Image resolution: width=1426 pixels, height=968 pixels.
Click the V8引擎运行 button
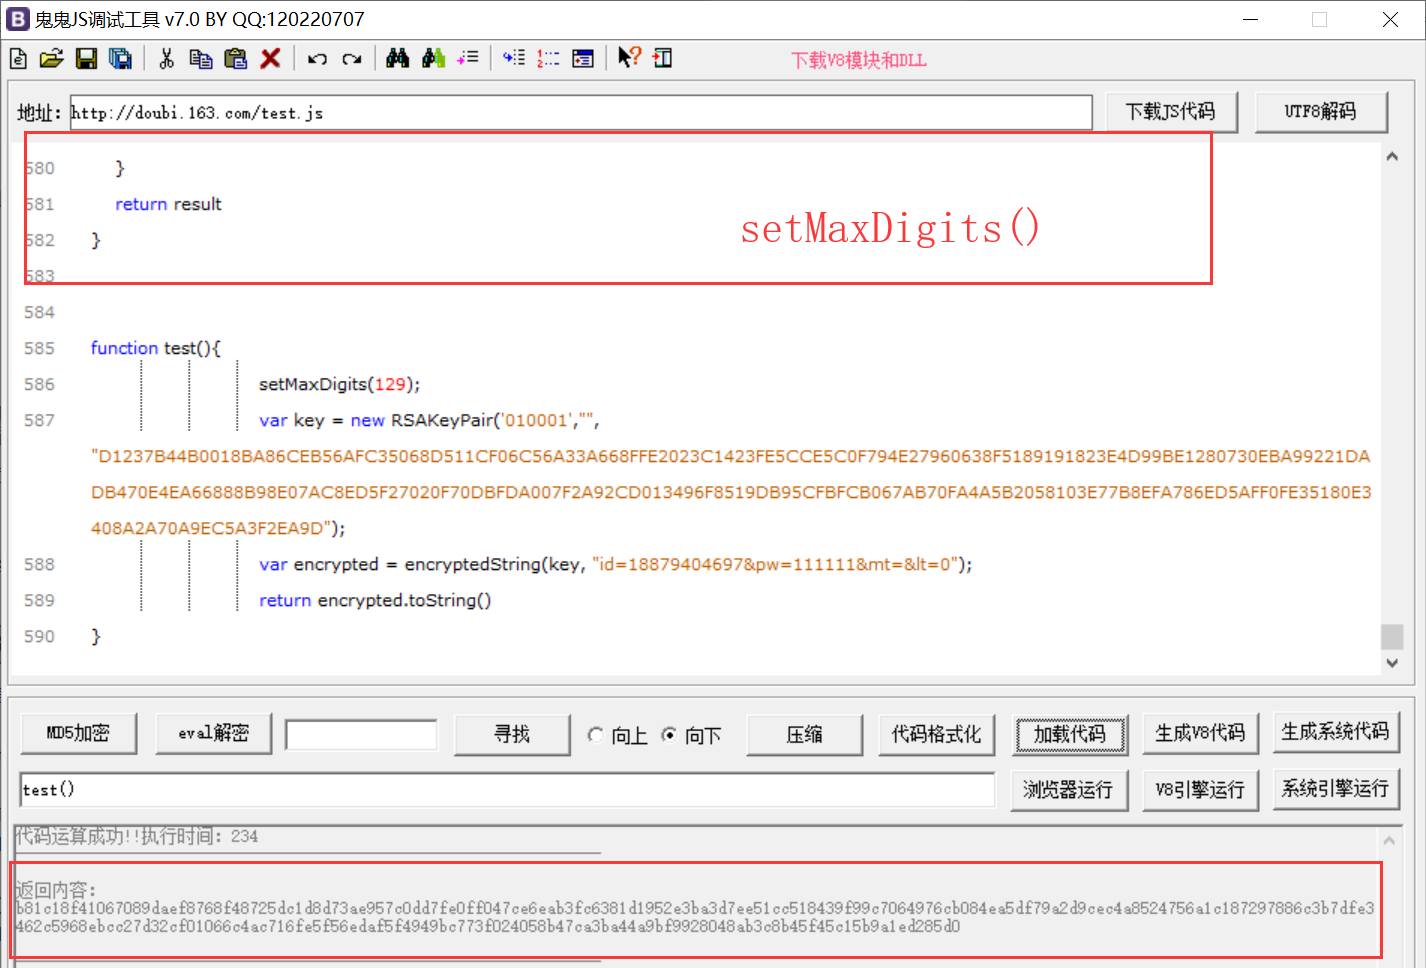(x=1200, y=789)
